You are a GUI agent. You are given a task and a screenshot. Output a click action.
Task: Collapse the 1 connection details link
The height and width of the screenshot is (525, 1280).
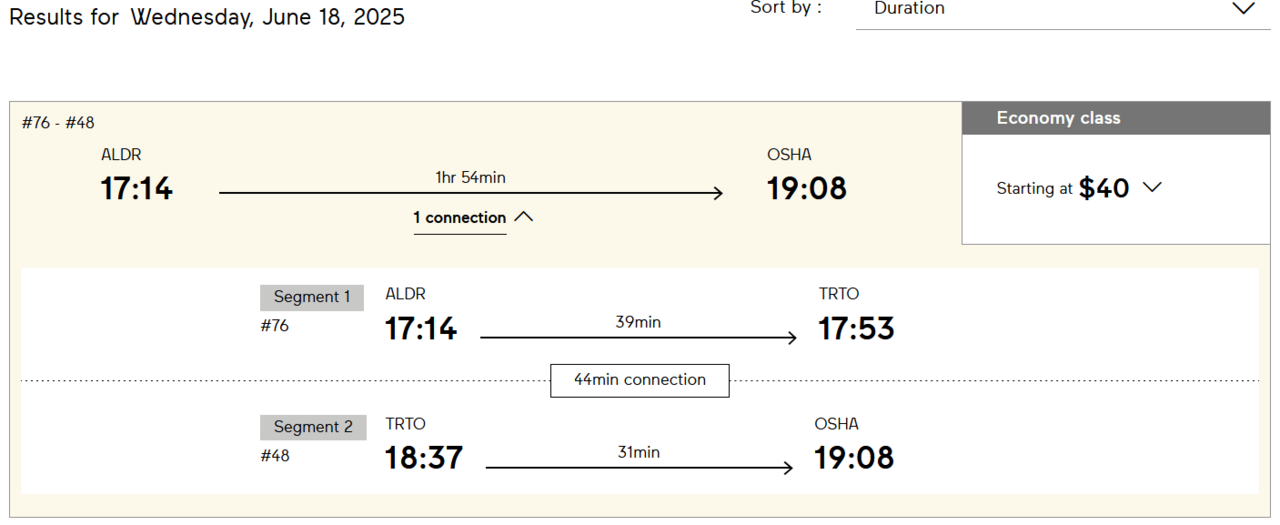click(x=459, y=218)
